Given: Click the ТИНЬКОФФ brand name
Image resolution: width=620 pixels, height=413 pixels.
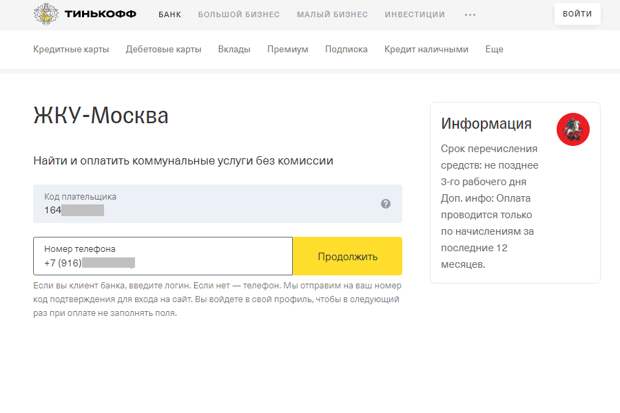Looking at the screenshot, I should point(100,14).
